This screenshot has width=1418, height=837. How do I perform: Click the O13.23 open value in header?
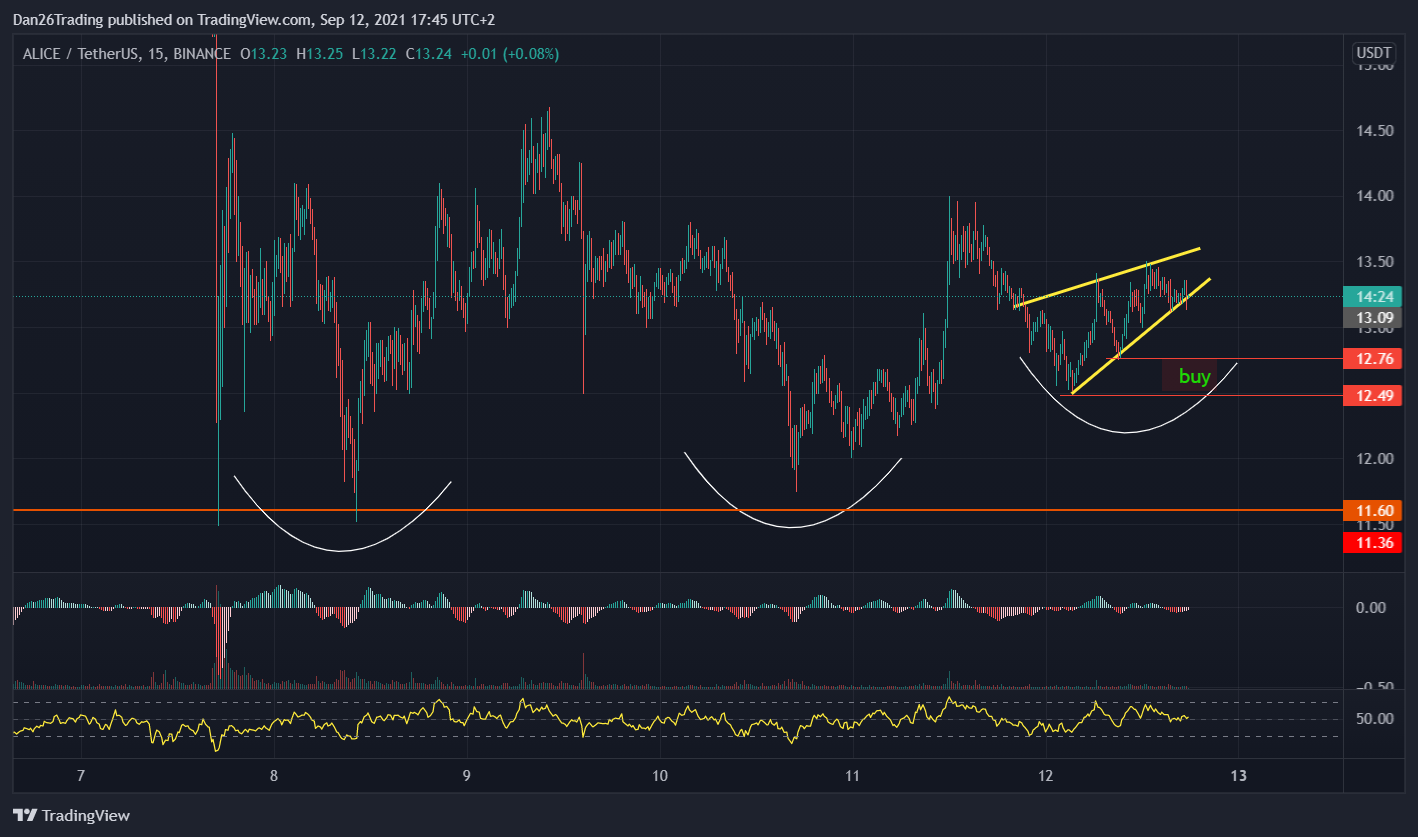click(263, 54)
